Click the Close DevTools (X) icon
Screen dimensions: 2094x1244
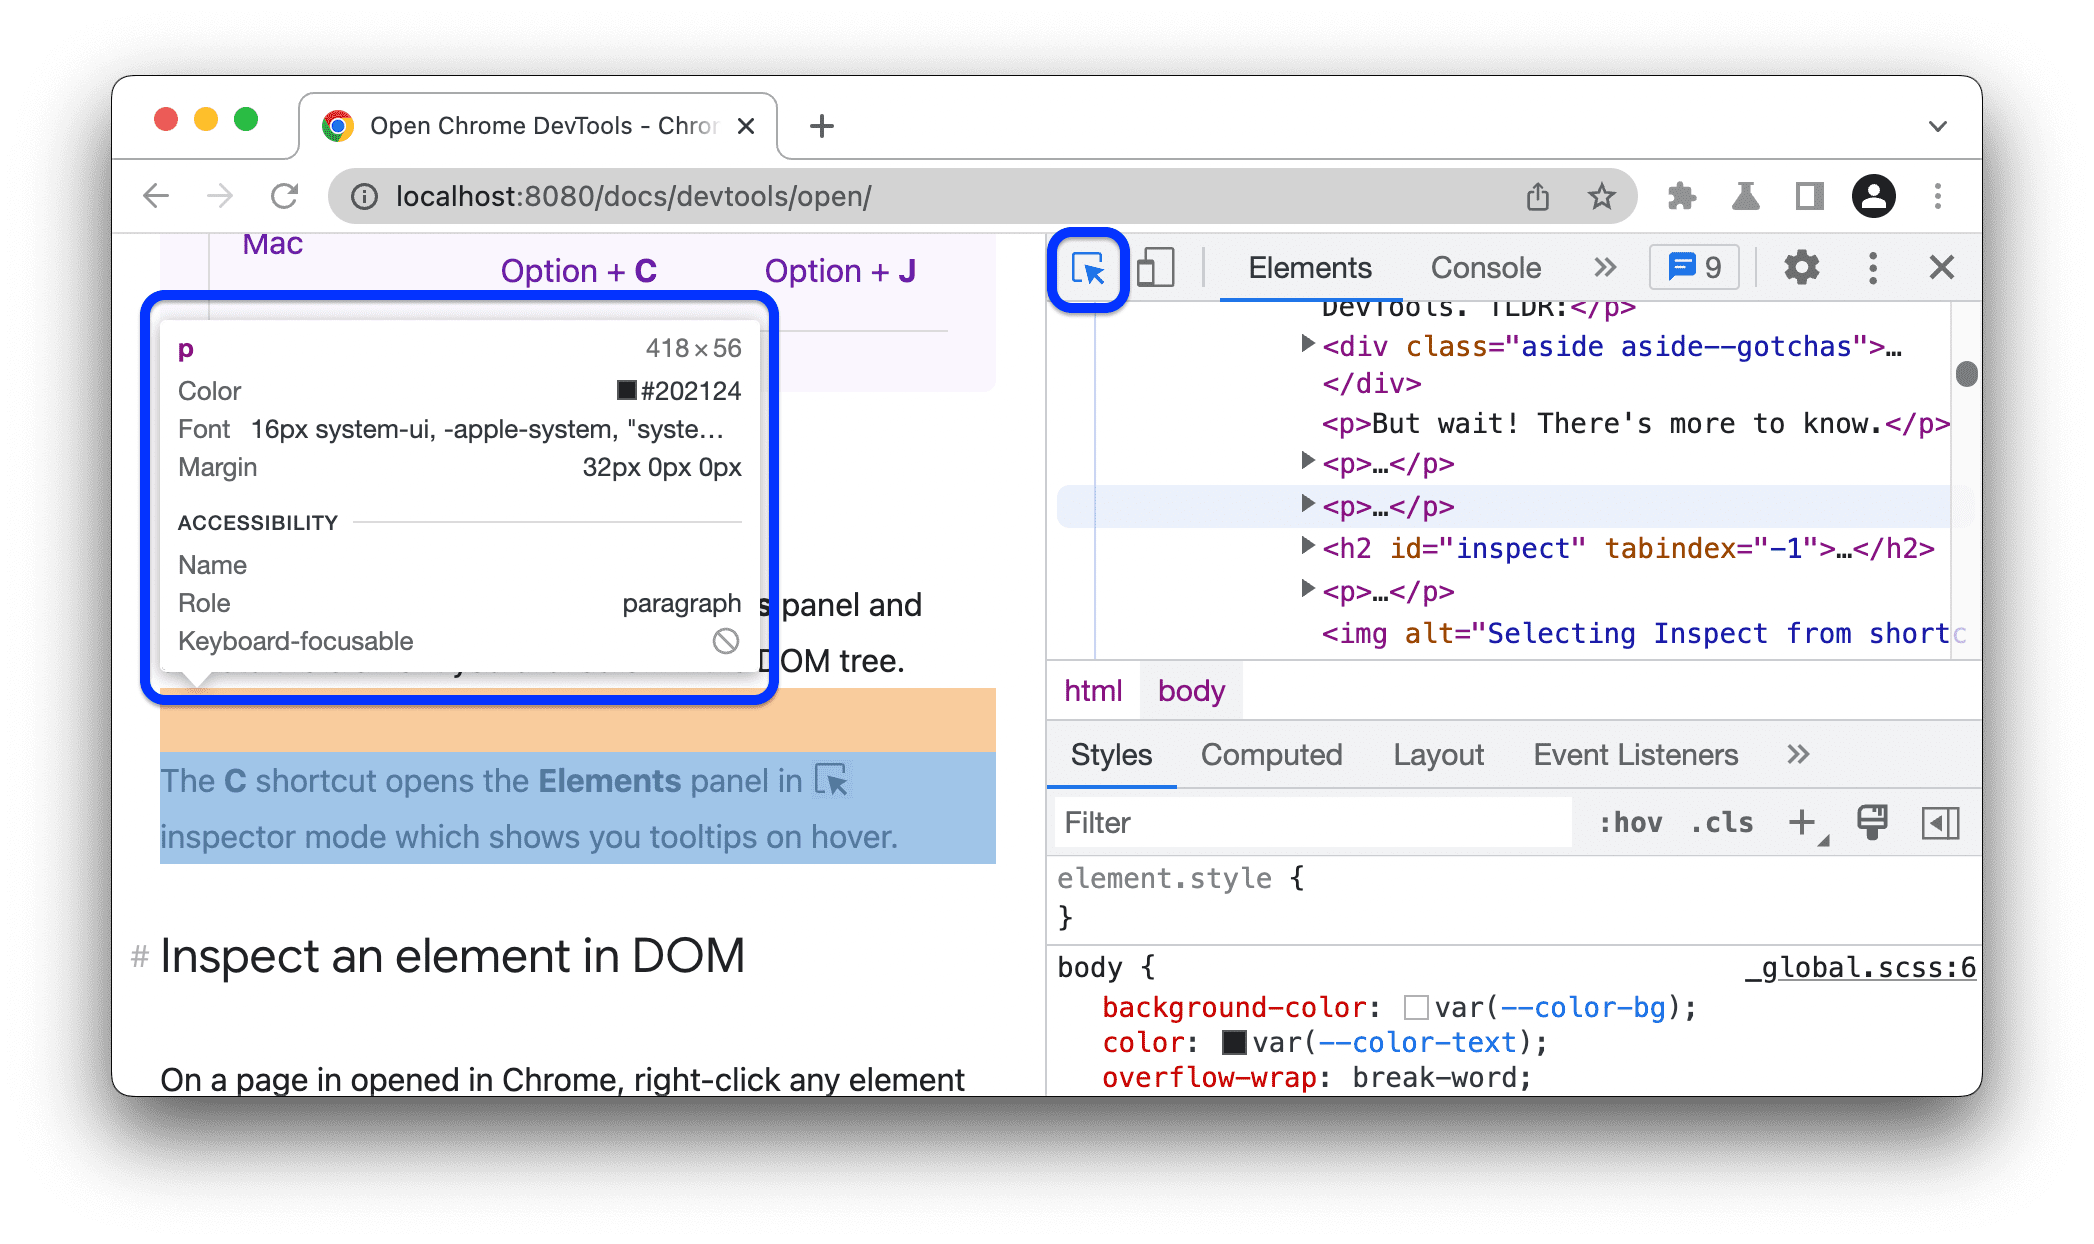(1940, 267)
